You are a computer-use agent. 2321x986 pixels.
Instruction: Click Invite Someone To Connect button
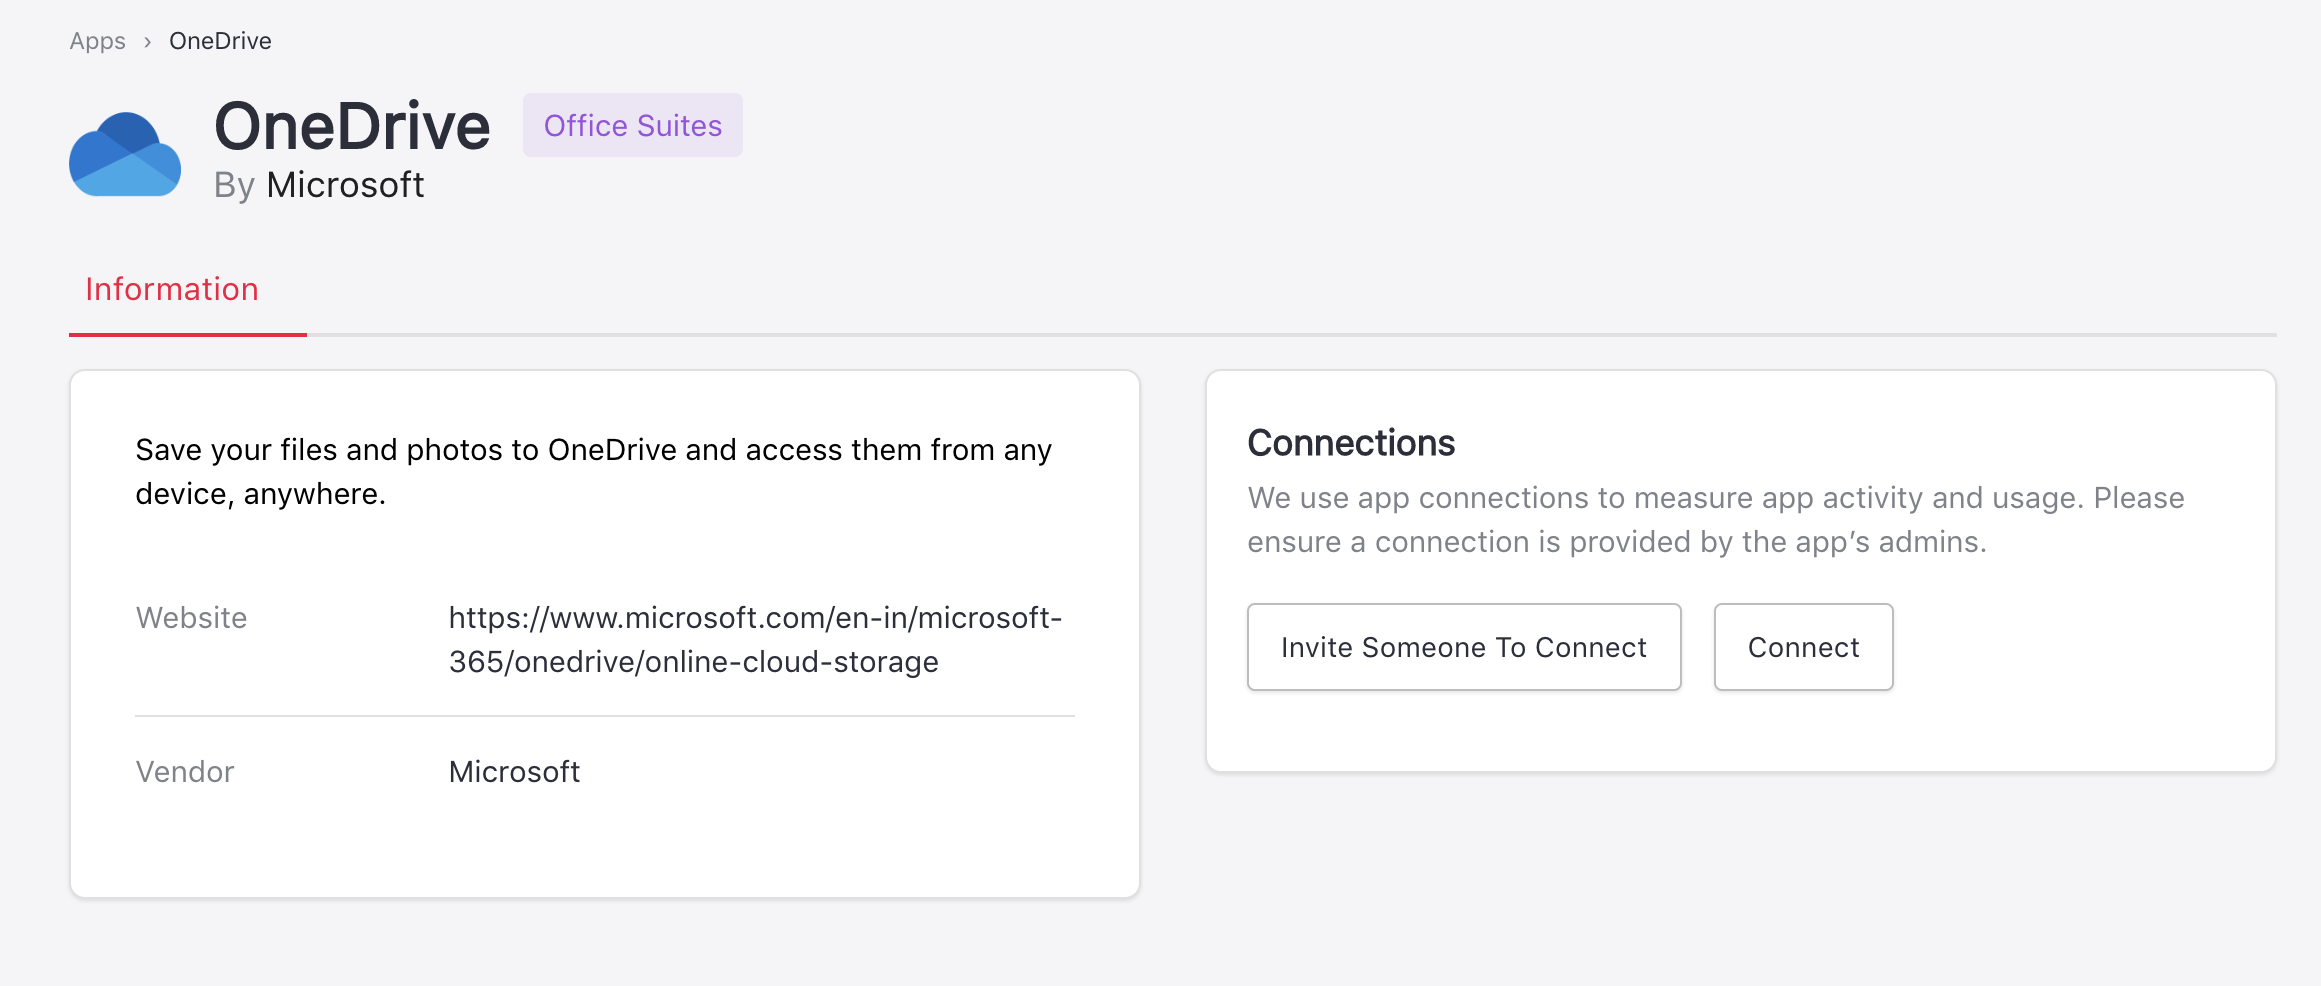click(x=1464, y=647)
